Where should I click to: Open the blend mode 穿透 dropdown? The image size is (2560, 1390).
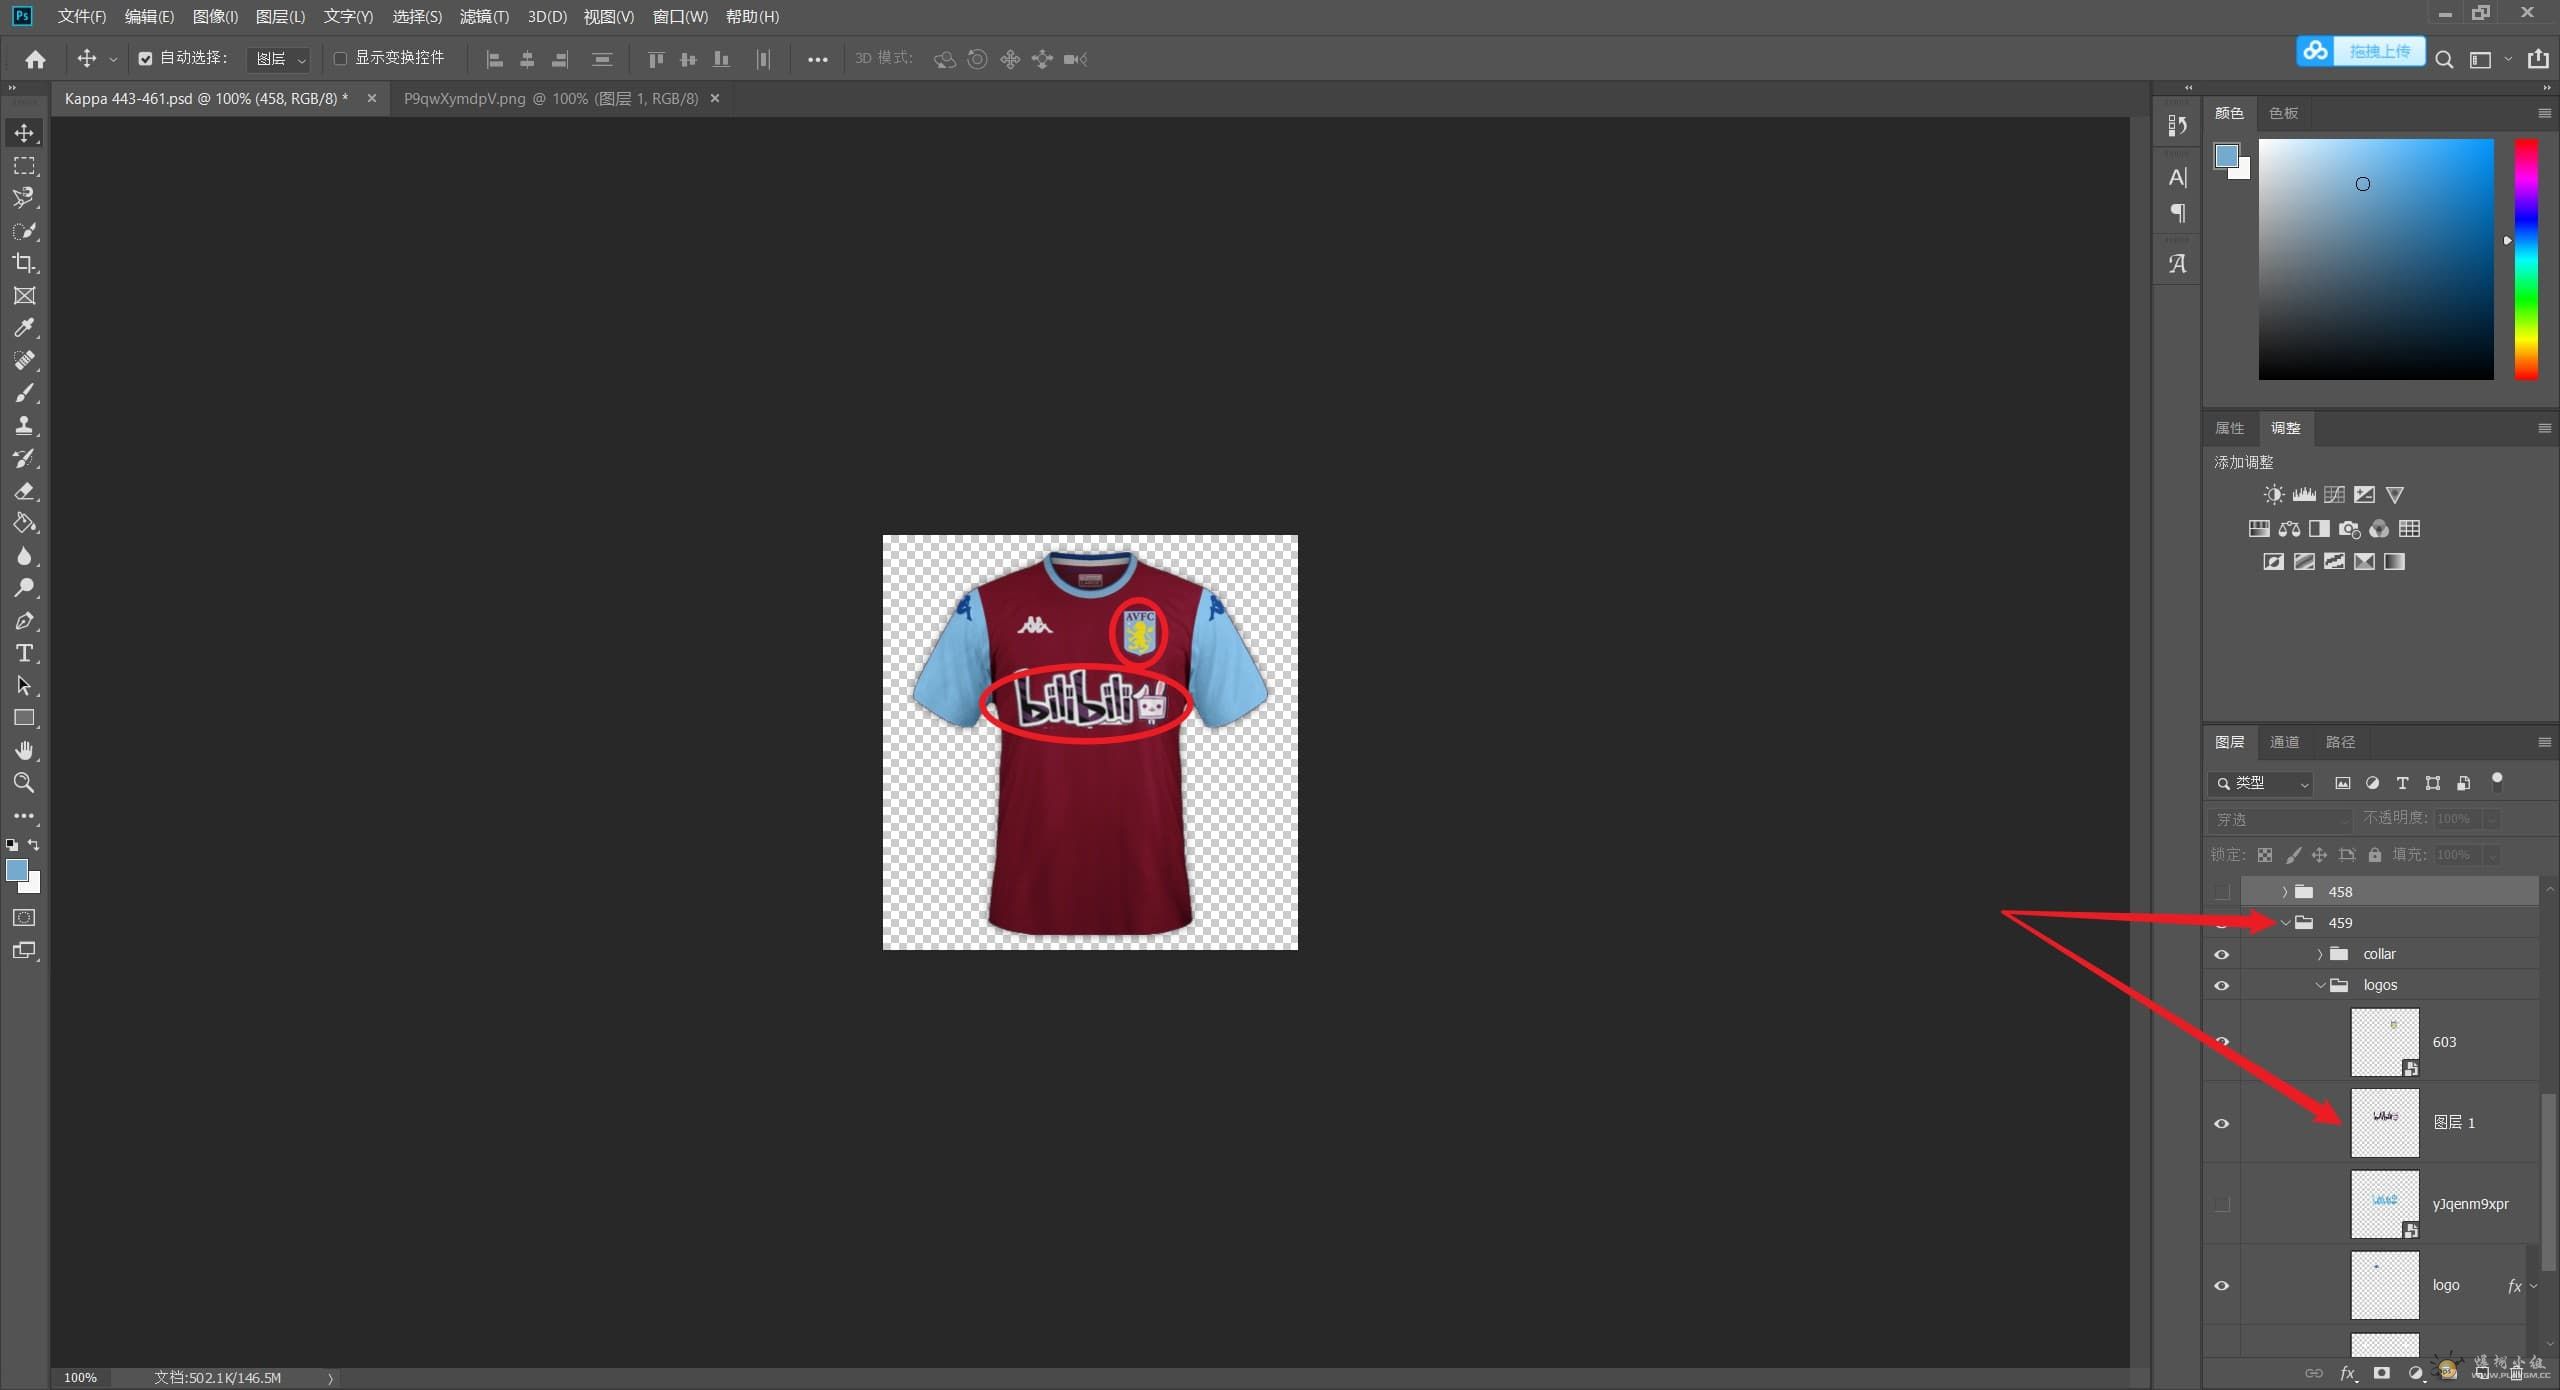point(2280,819)
